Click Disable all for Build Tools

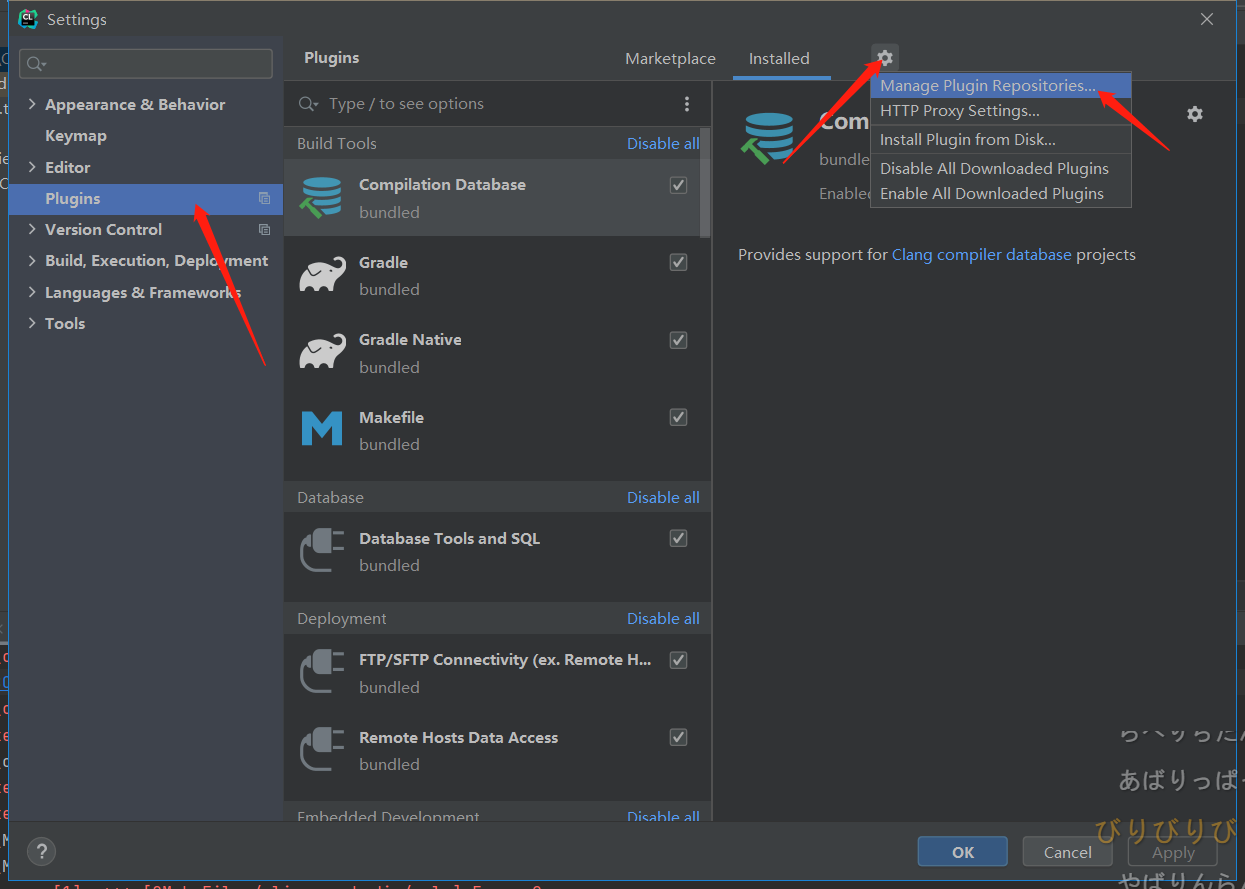[x=663, y=144]
